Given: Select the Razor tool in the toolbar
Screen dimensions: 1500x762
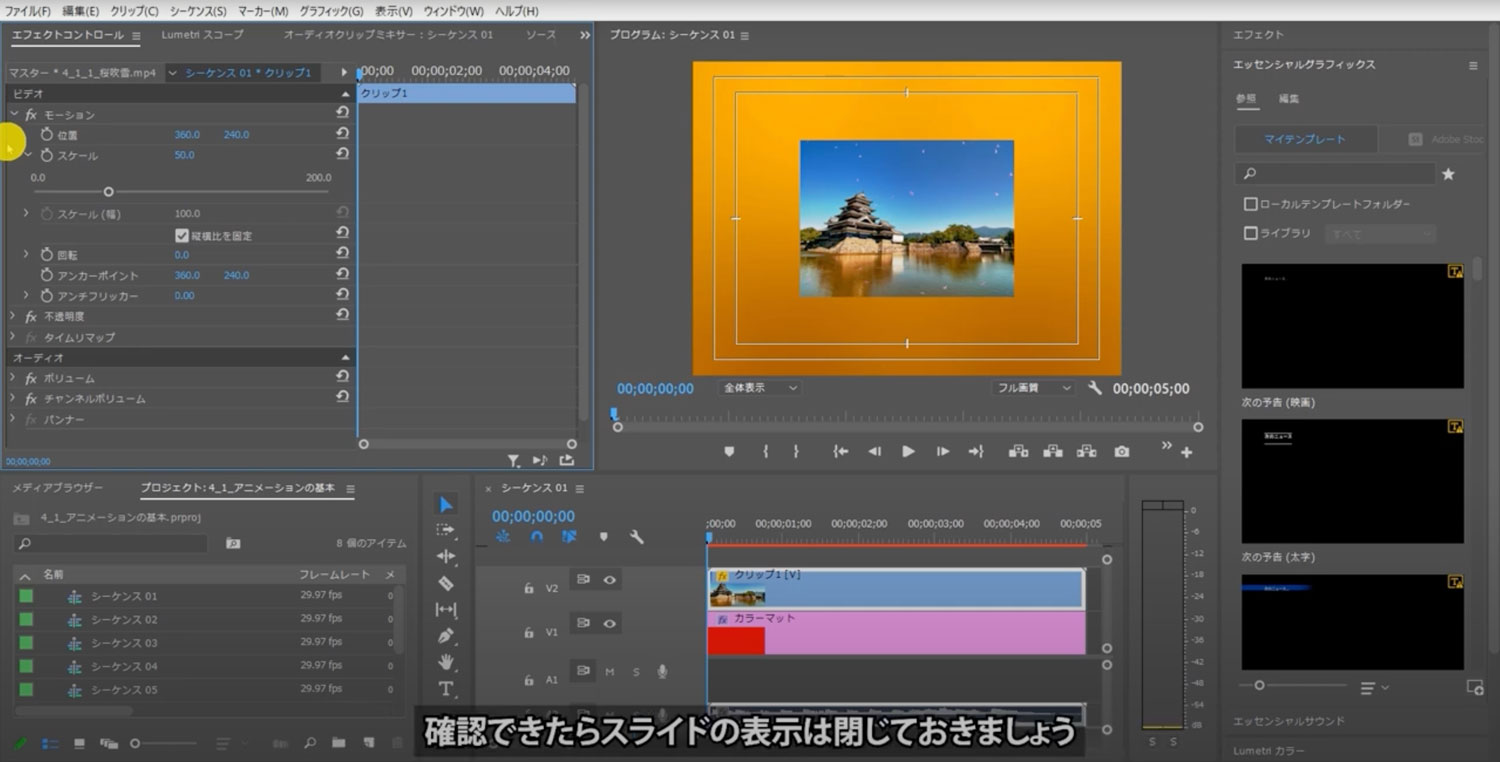Looking at the screenshot, I should click(x=446, y=583).
